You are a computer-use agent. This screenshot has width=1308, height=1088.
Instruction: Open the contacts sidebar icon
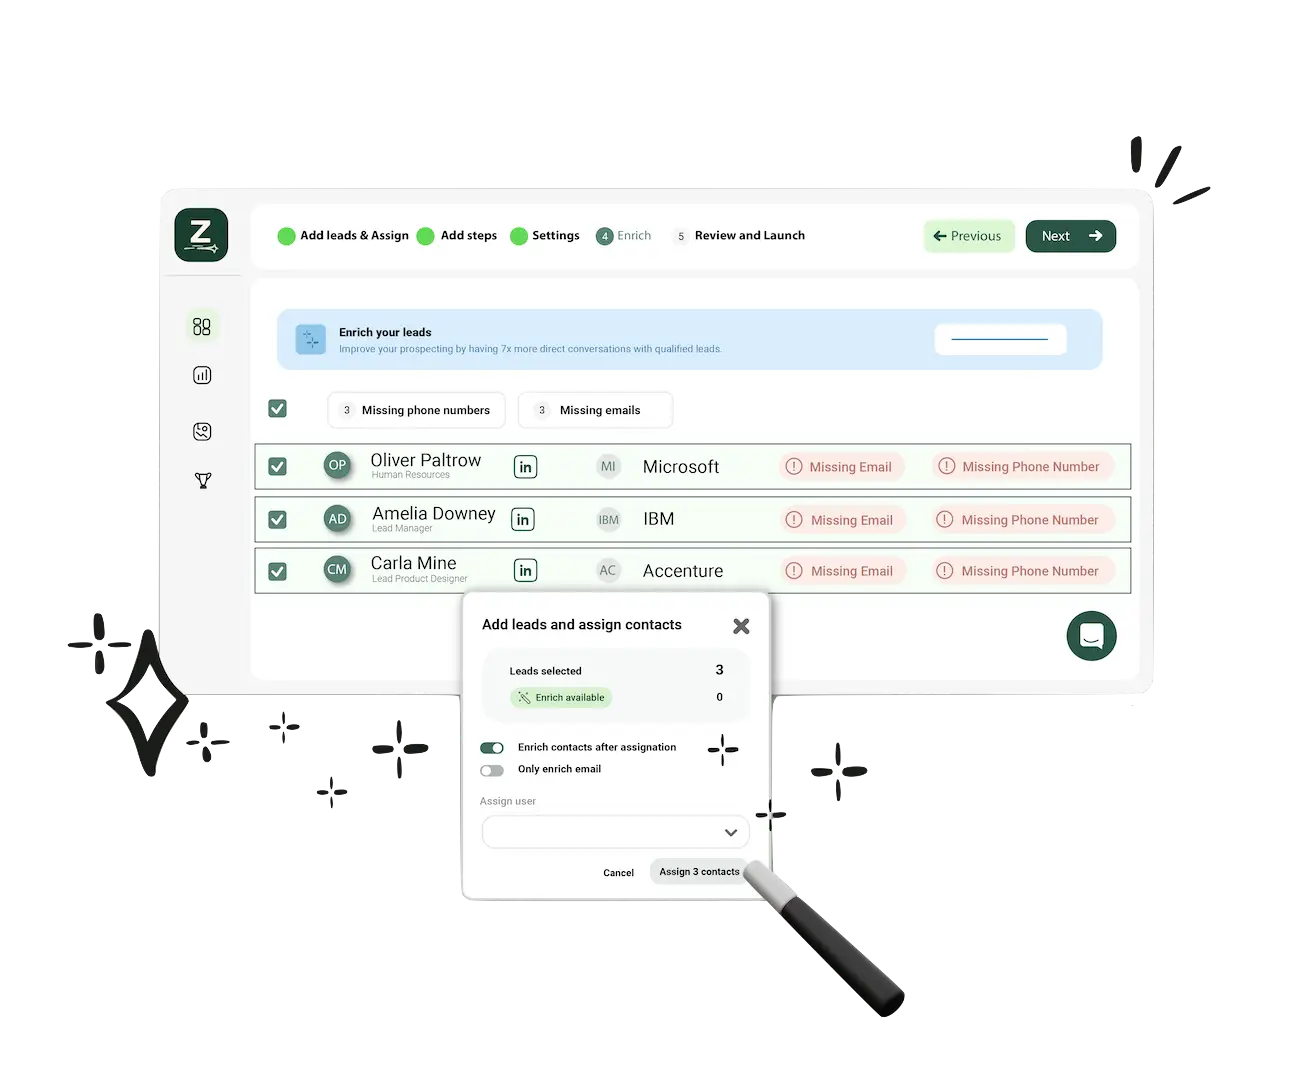pos(202,431)
